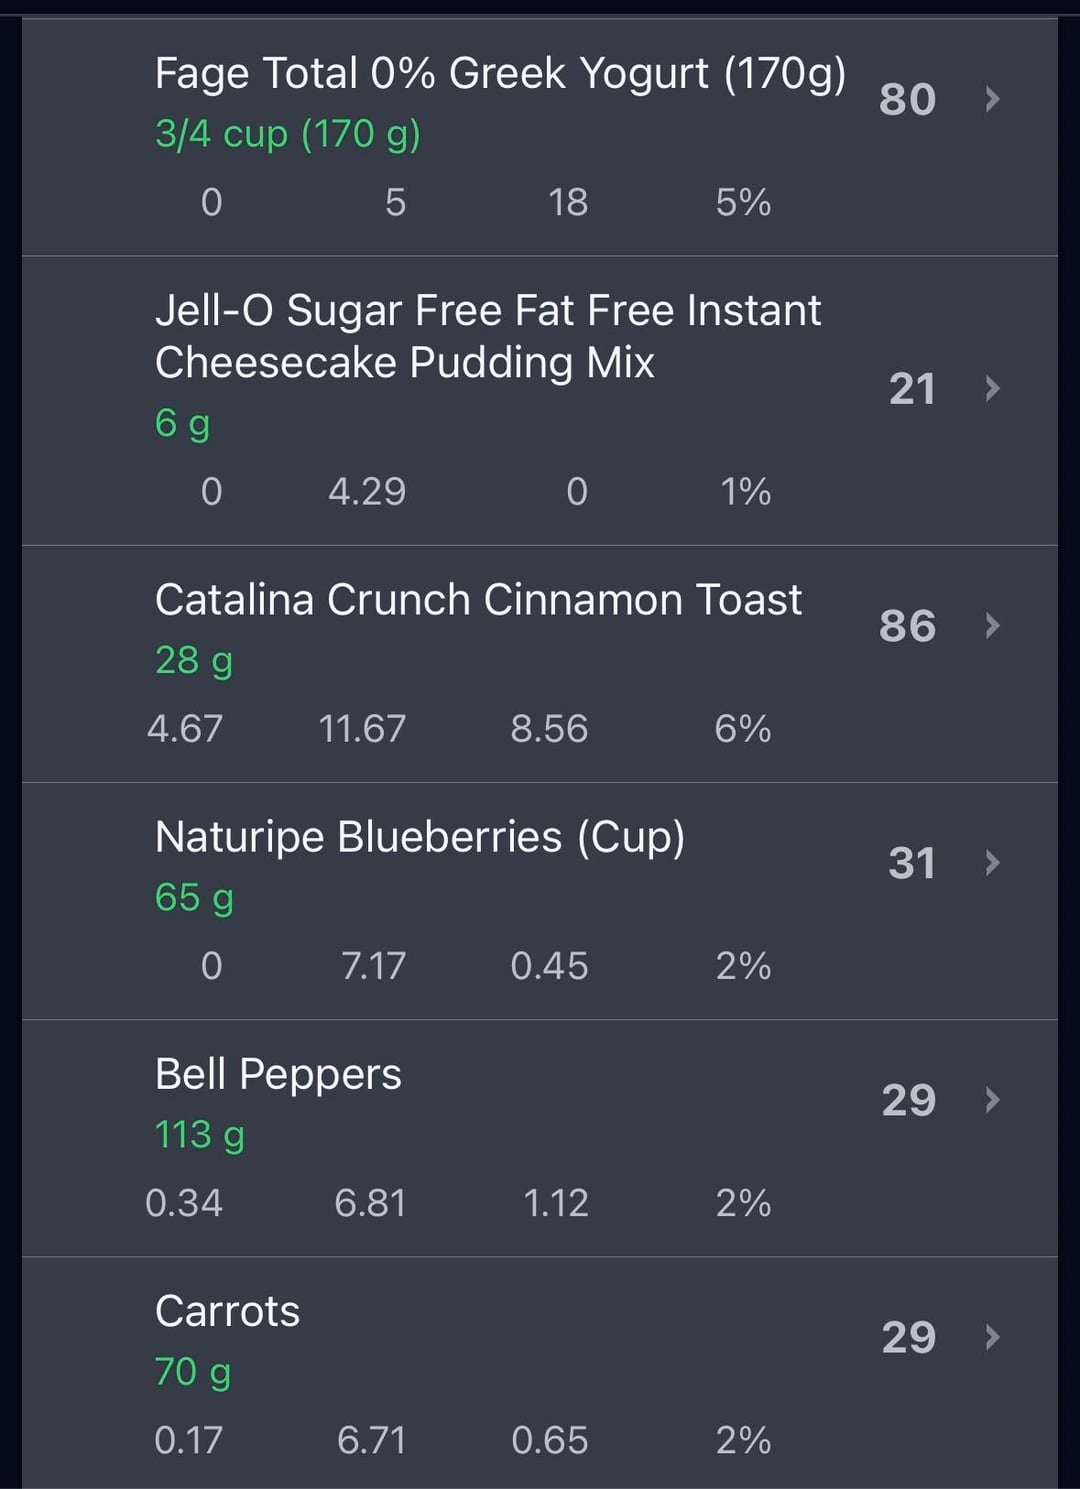This screenshot has height=1489, width=1080.
Task: Select the Naturipe Blueberries (Cup) title
Action: tap(420, 837)
